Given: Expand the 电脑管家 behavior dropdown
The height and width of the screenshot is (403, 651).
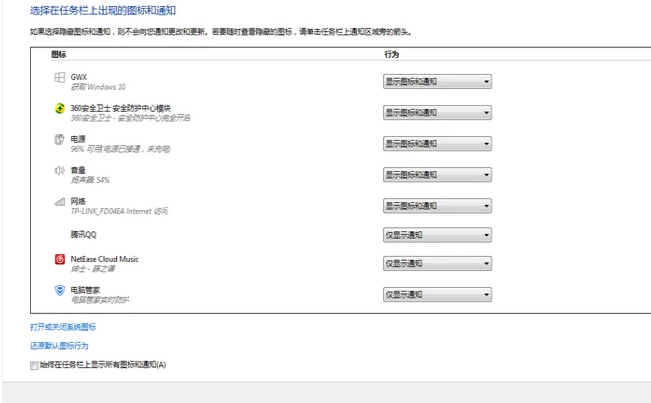Looking at the screenshot, I should tap(437, 295).
